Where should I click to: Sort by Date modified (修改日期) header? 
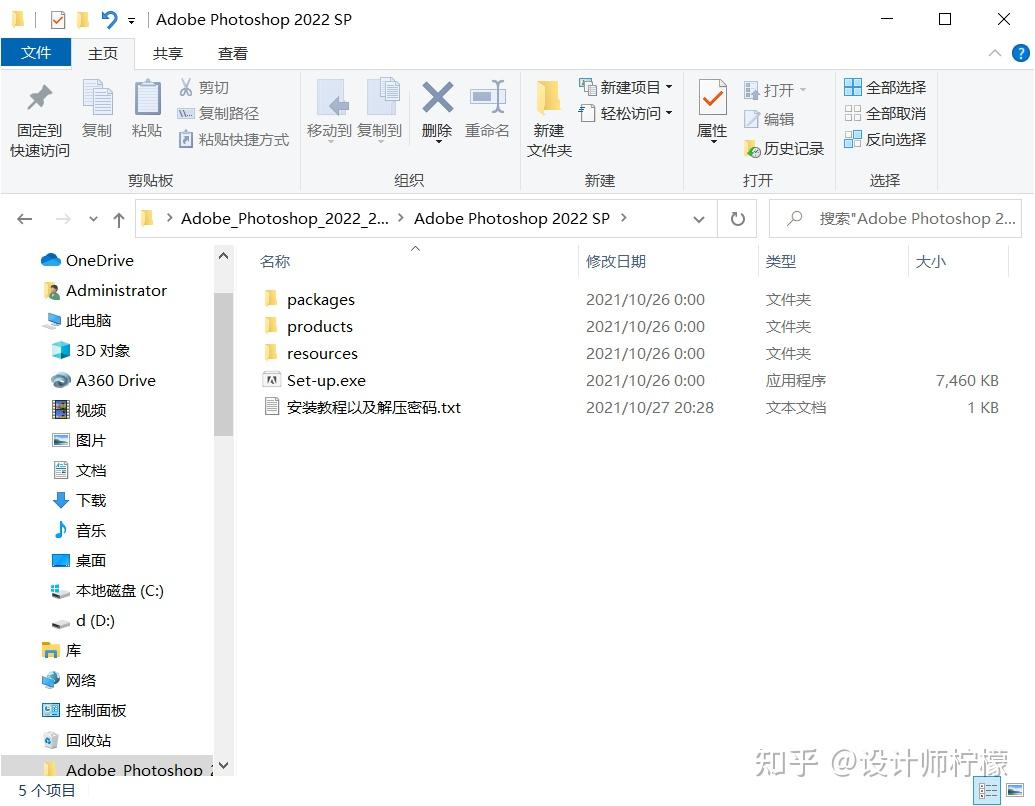tap(615, 261)
